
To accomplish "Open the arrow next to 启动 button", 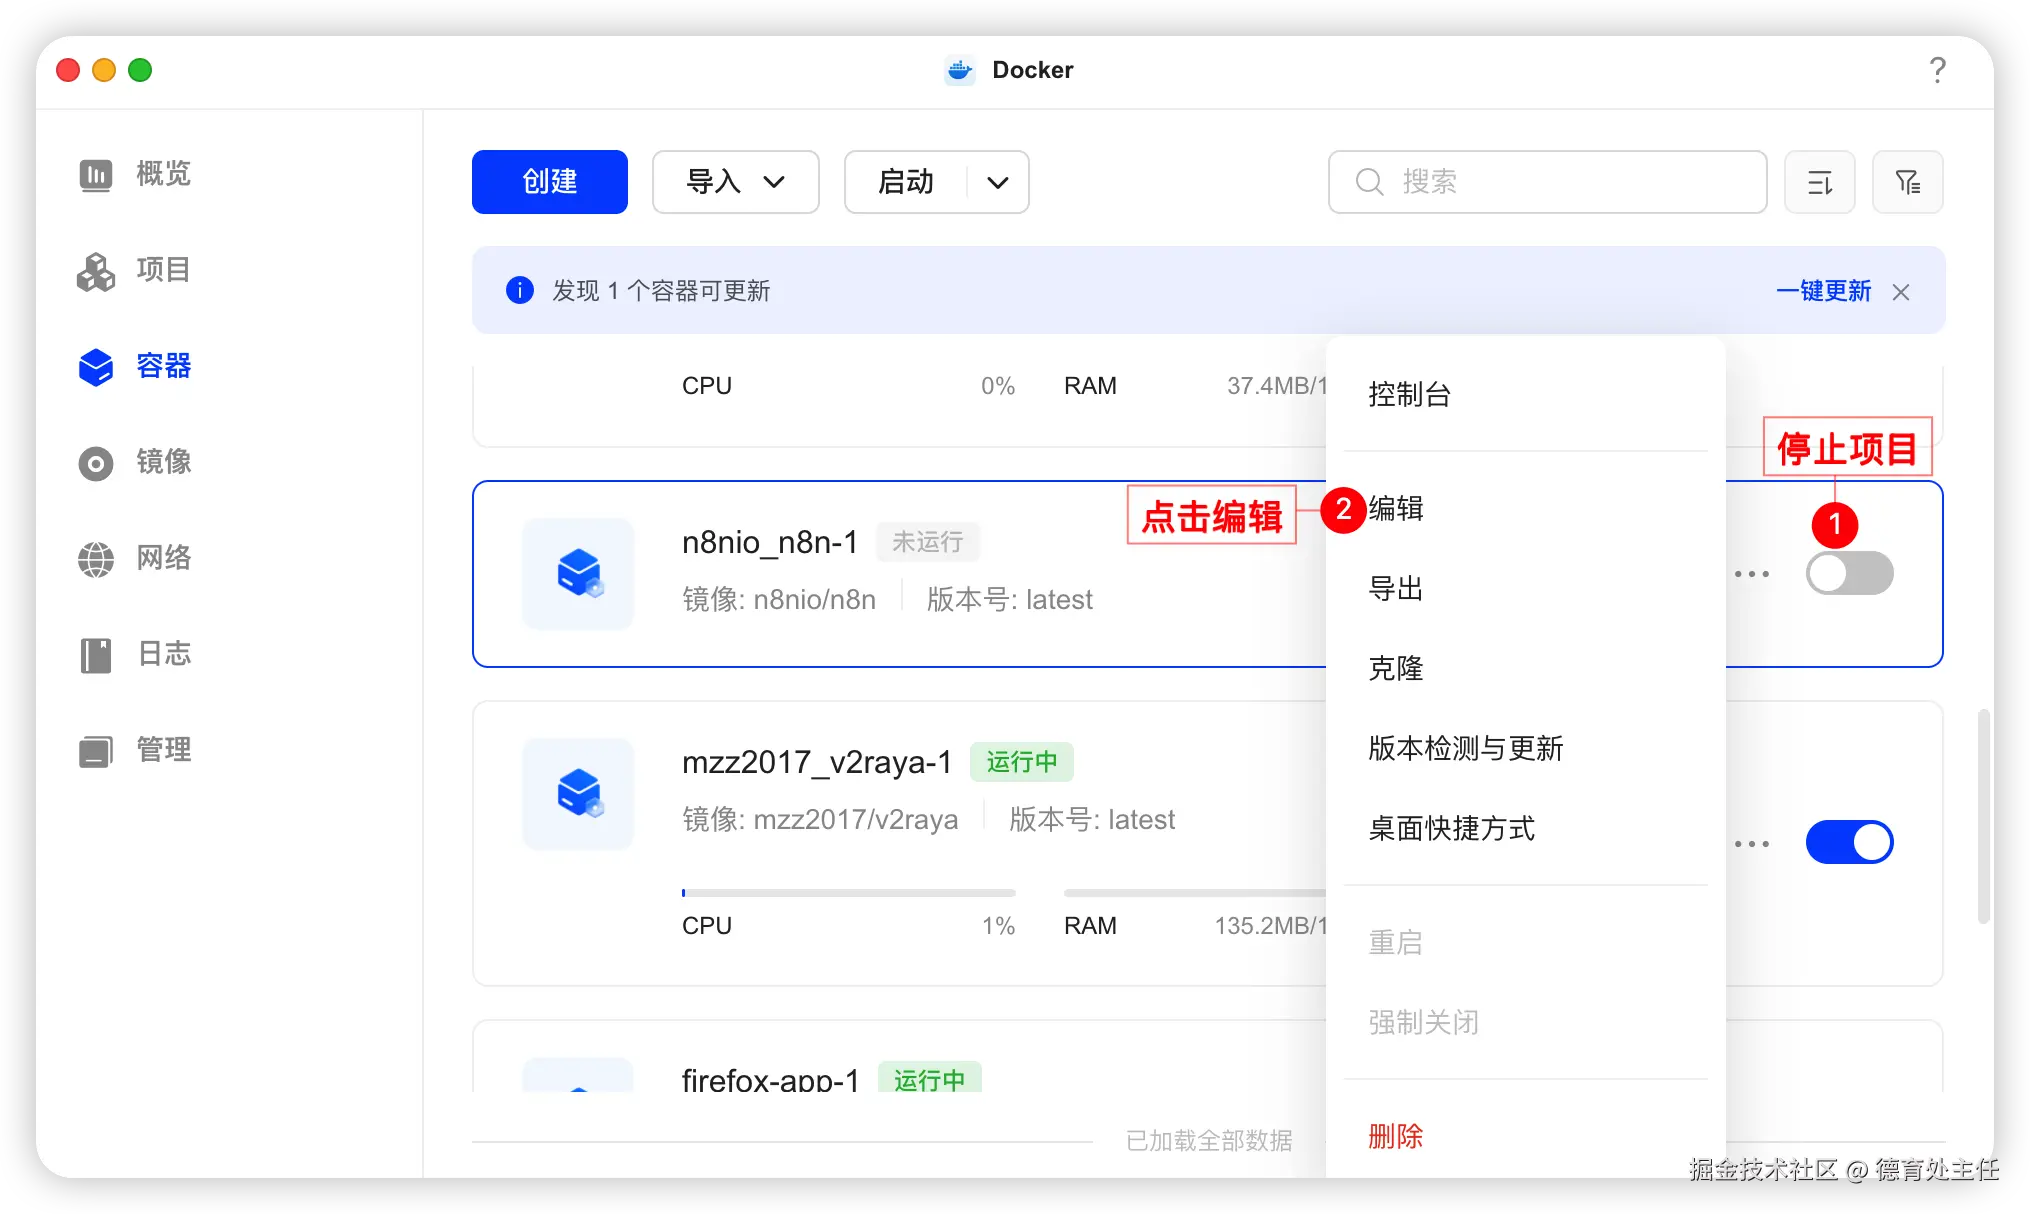I will point(997,182).
